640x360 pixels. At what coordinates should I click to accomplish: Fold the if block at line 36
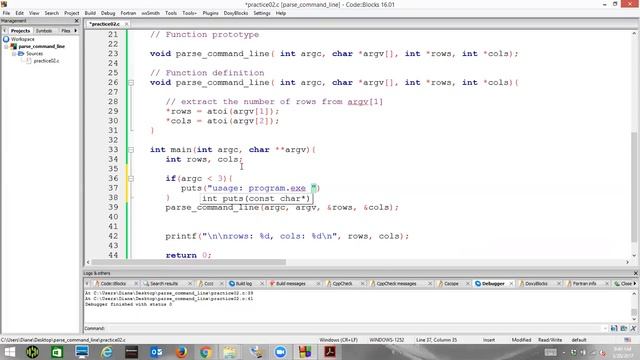[x=131, y=179]
